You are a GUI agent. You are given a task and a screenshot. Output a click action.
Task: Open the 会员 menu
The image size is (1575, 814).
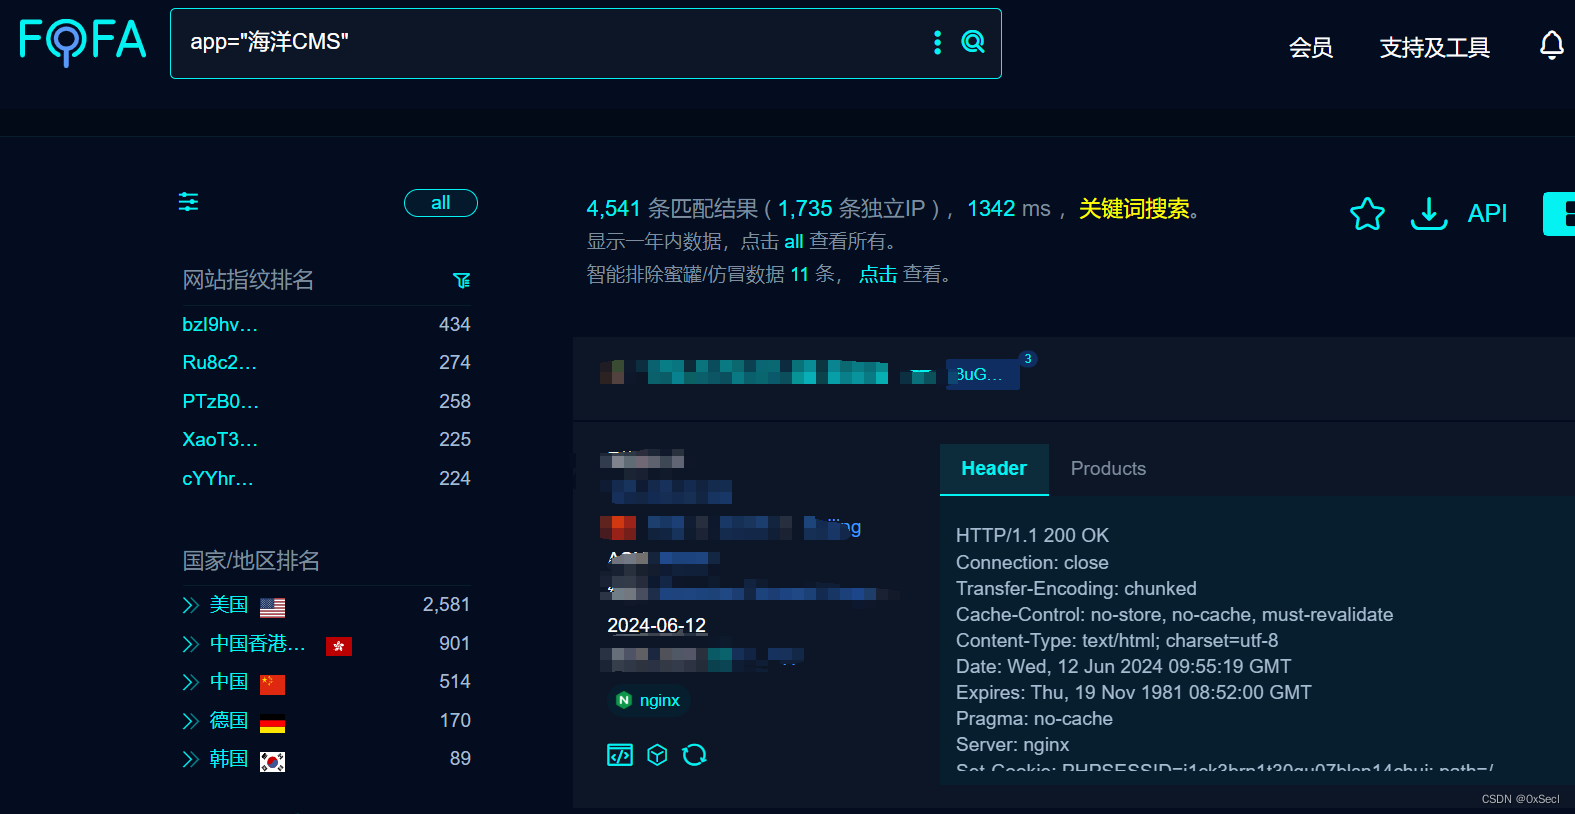(1311, 47)
